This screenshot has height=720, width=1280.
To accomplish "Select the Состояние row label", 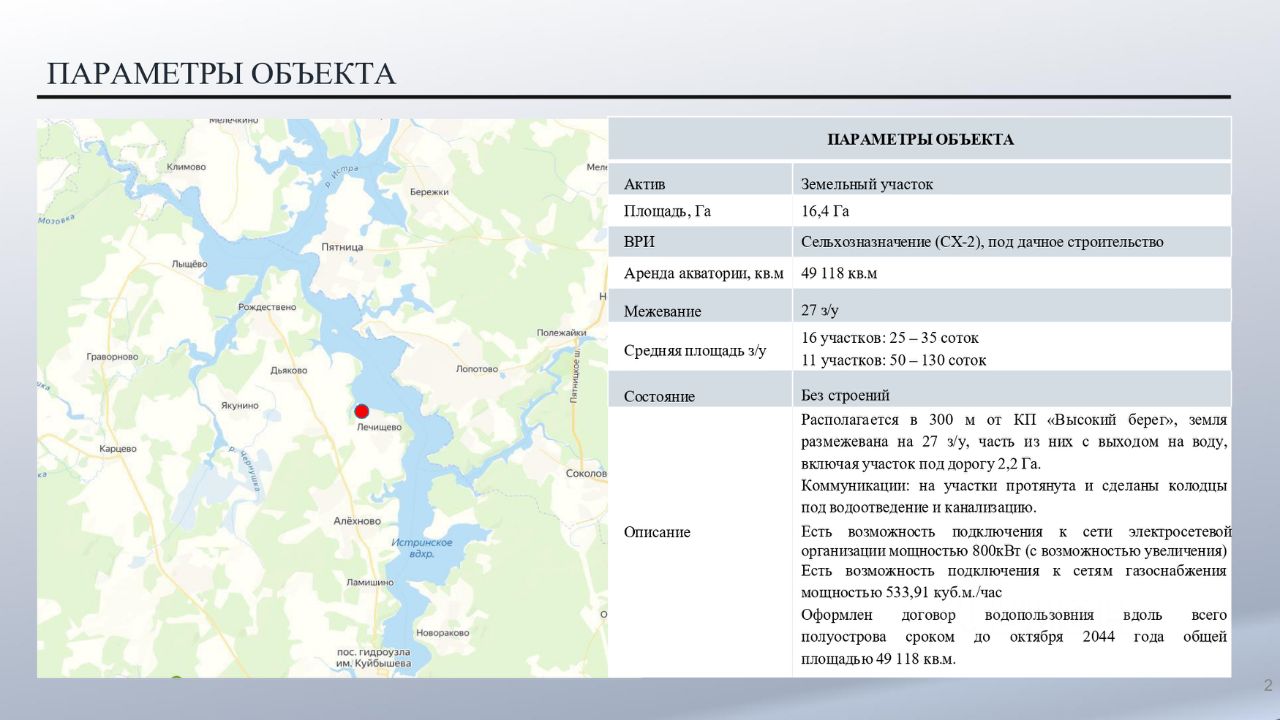I will pos(659,396).
